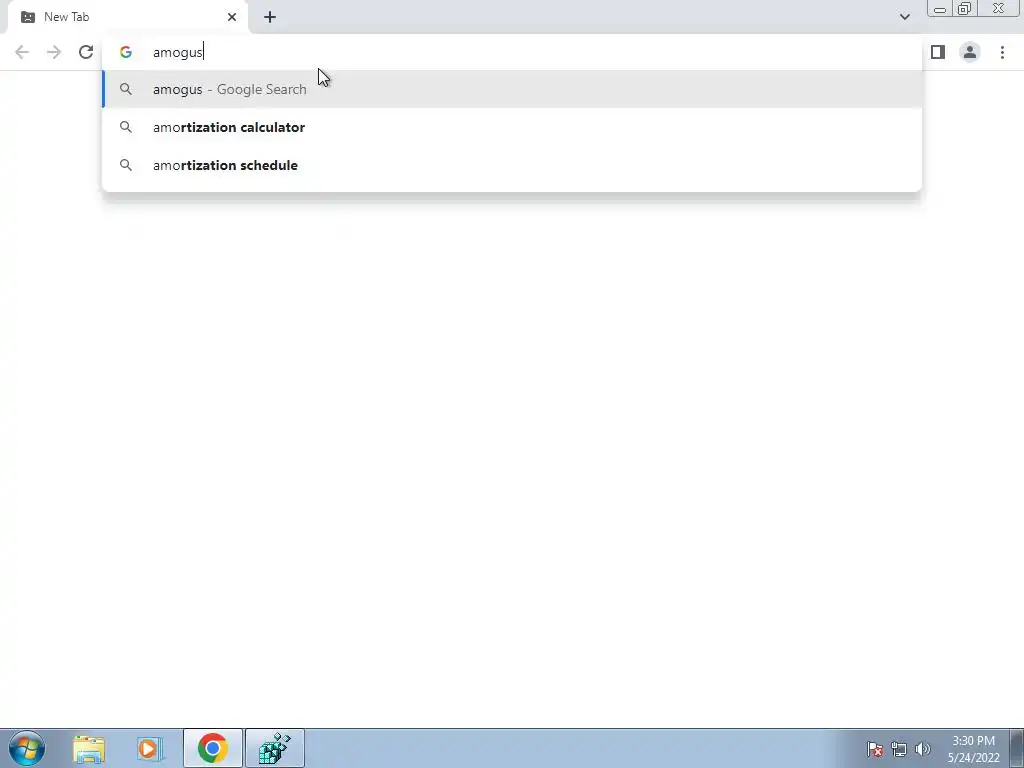Click the browser back arrow
1024x768 pixels.
(x=22, y=52)
